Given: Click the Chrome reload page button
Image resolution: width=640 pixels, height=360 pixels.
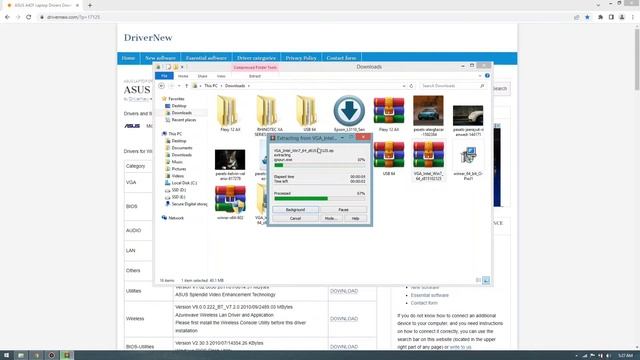Looking at the screenshot, I should [x=29, y=17].
